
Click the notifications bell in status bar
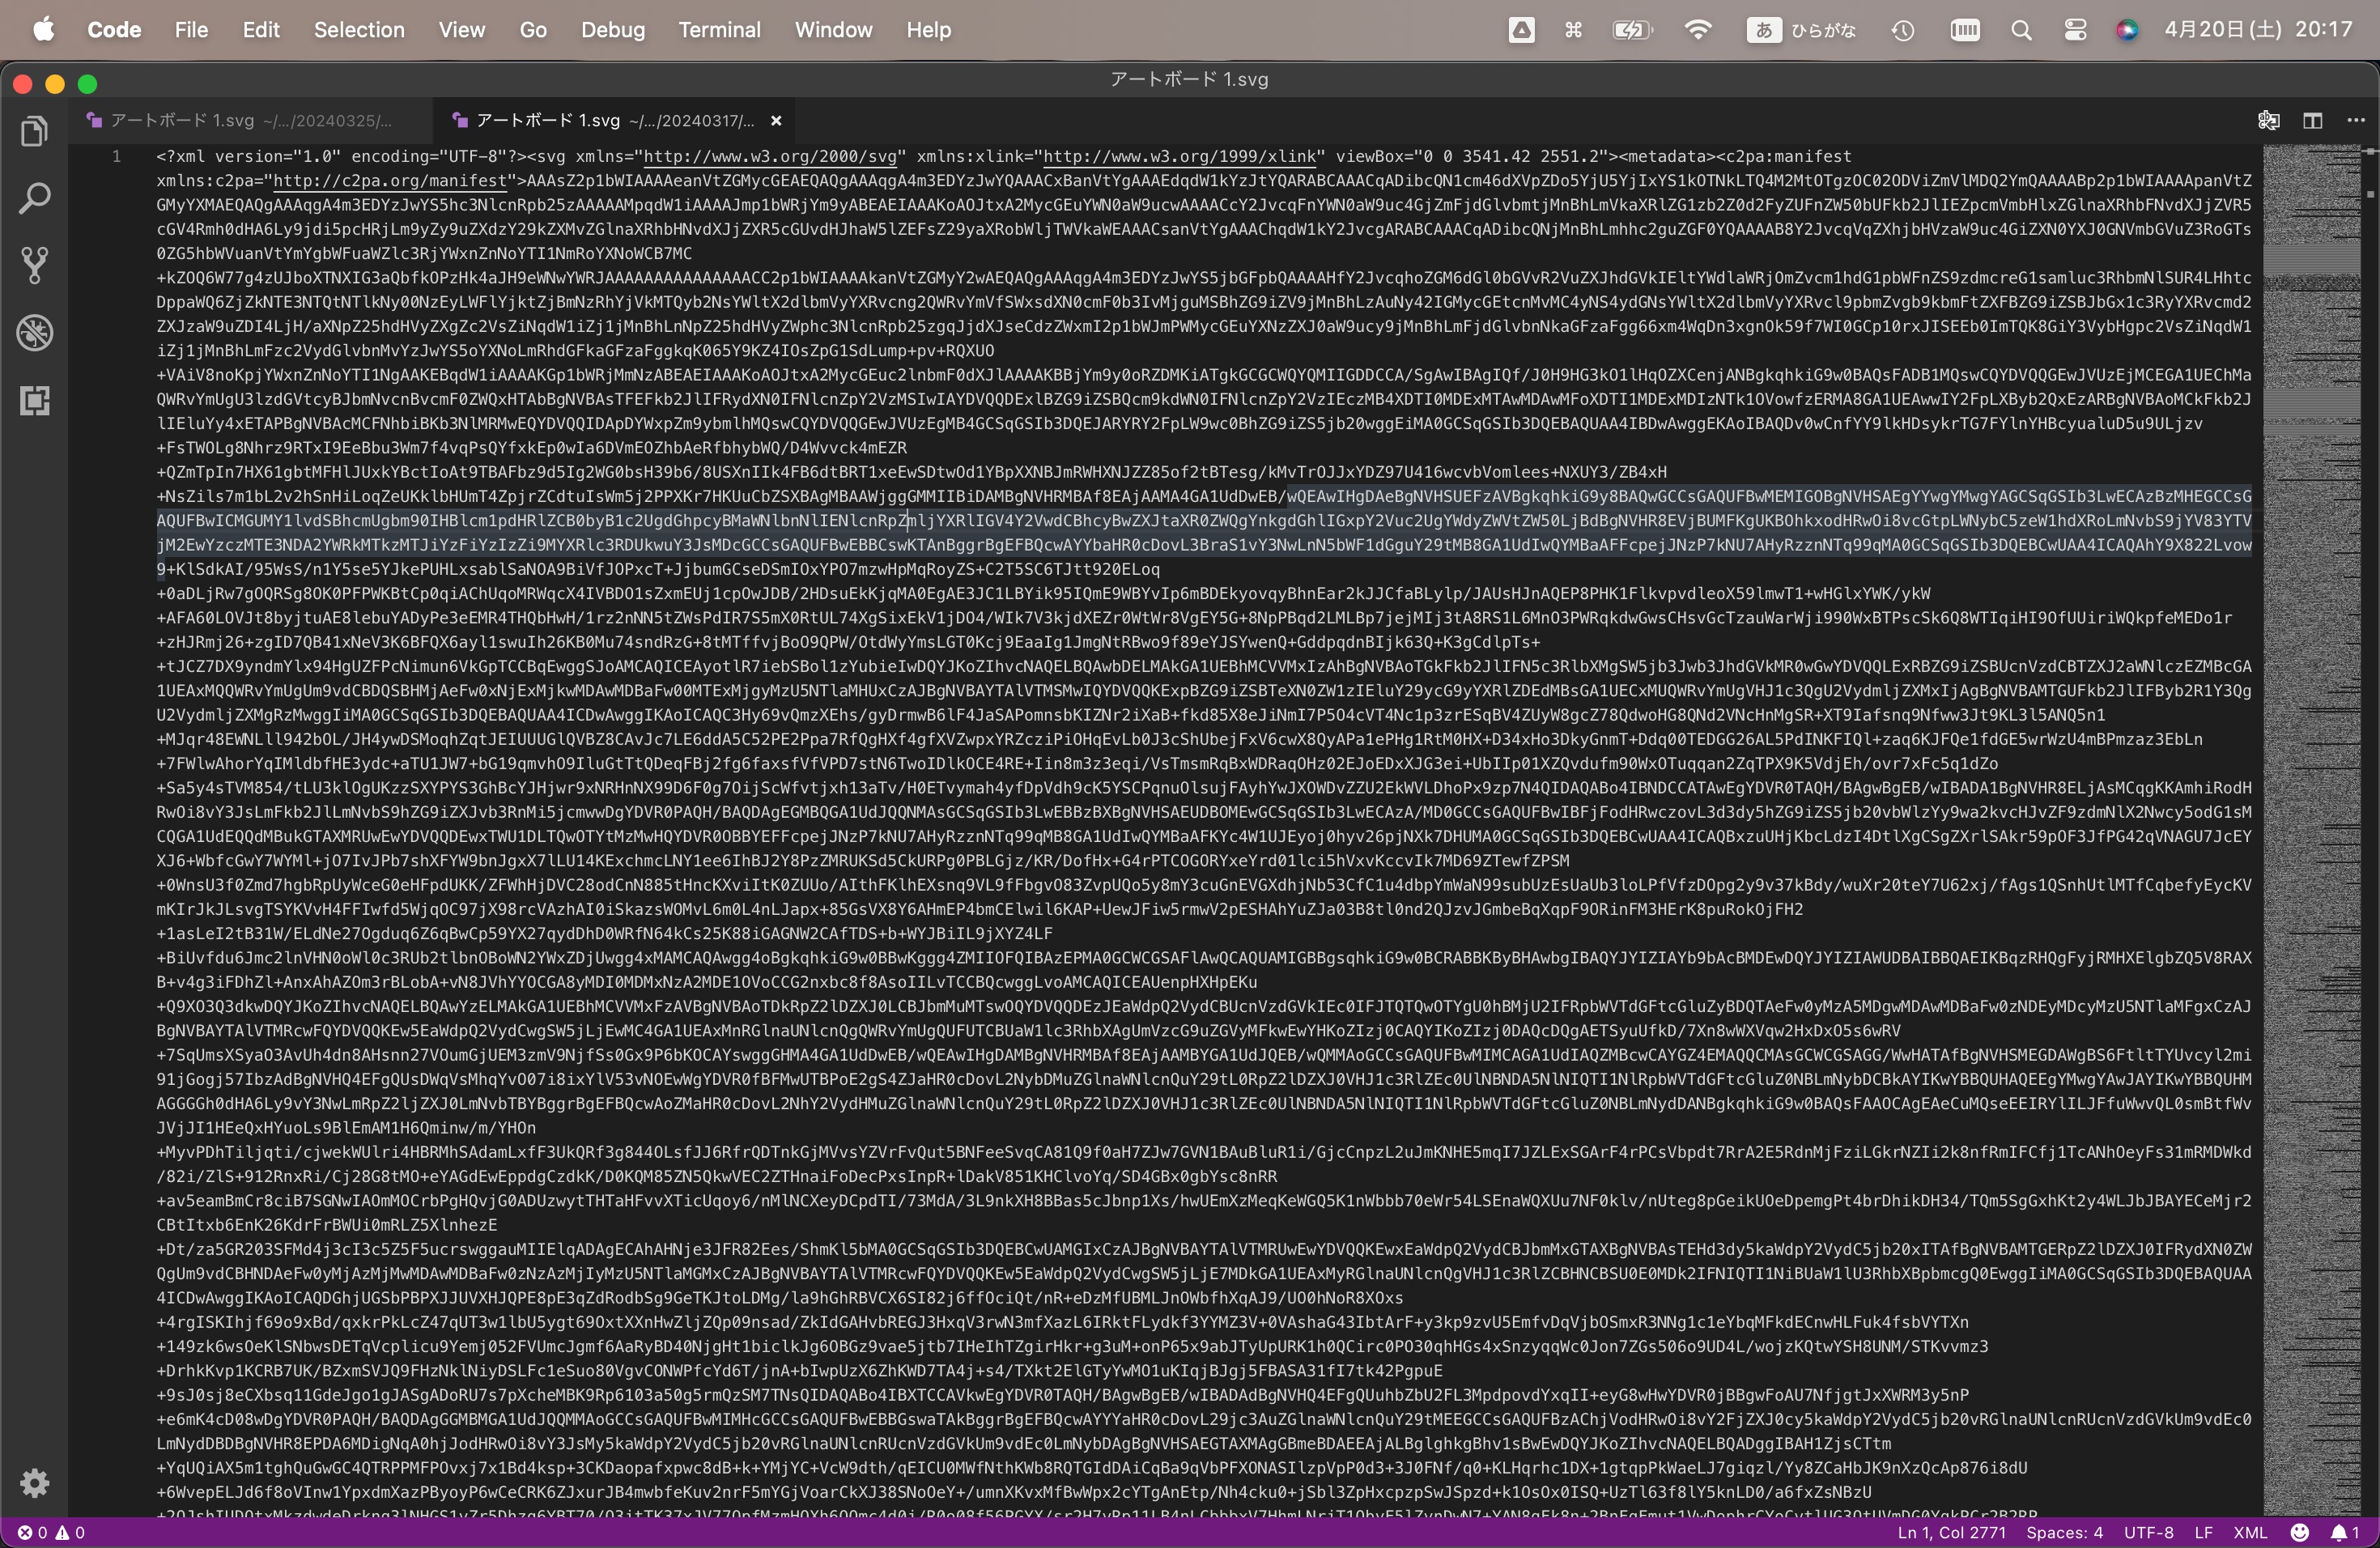[x=2345, y=1532]
